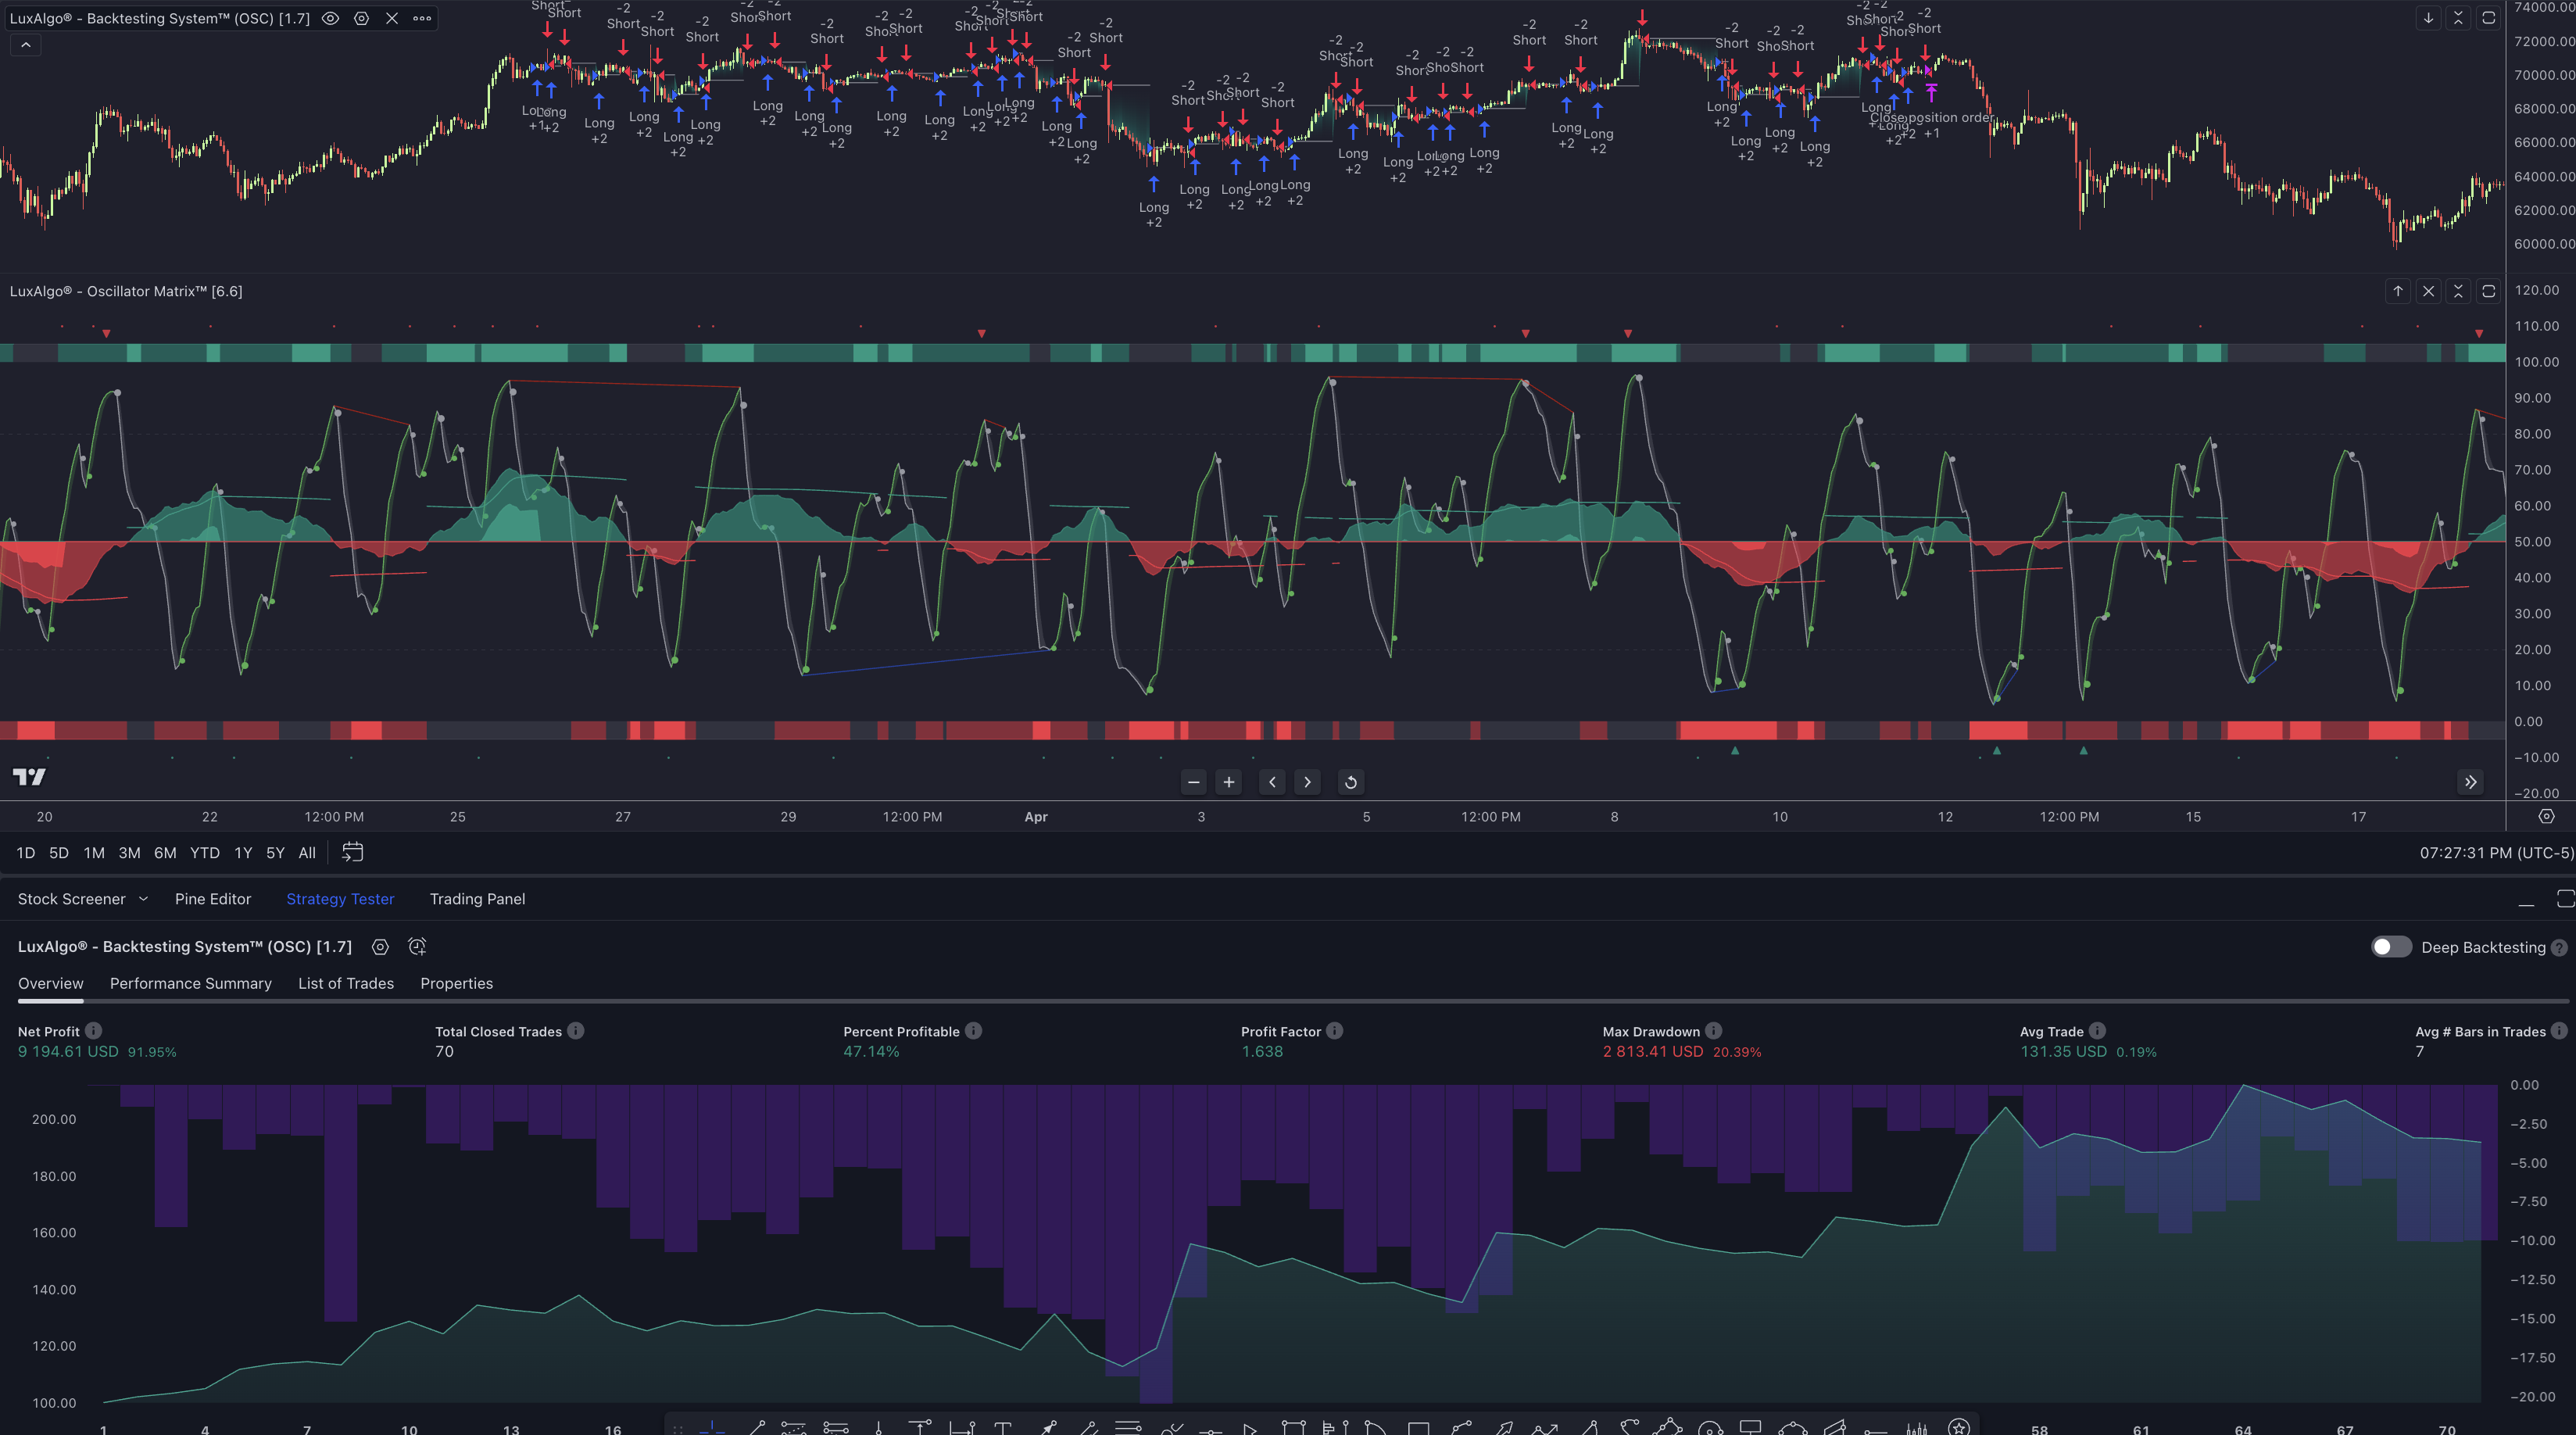Open Deep Backtesting help question mark
The image size is (2576, 1435).
click(x=2558, y=948)
